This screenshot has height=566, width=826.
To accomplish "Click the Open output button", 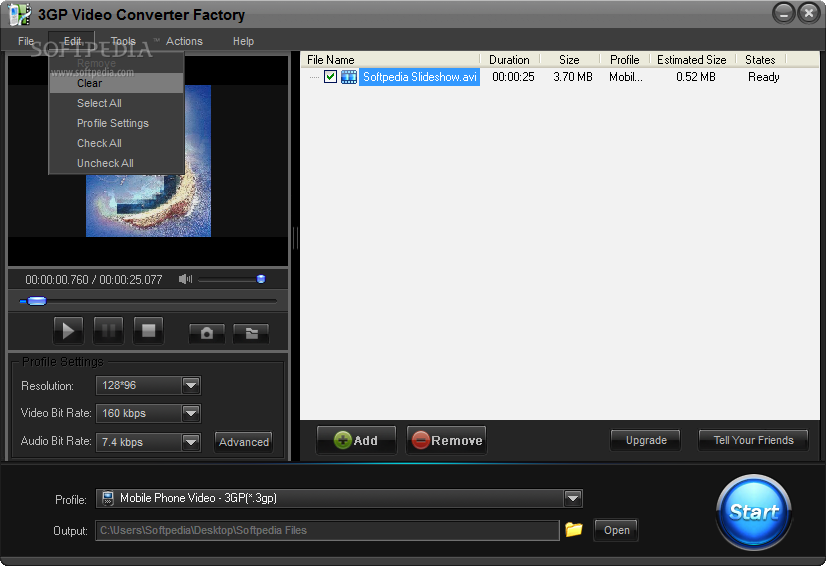I will pos(616,530).
